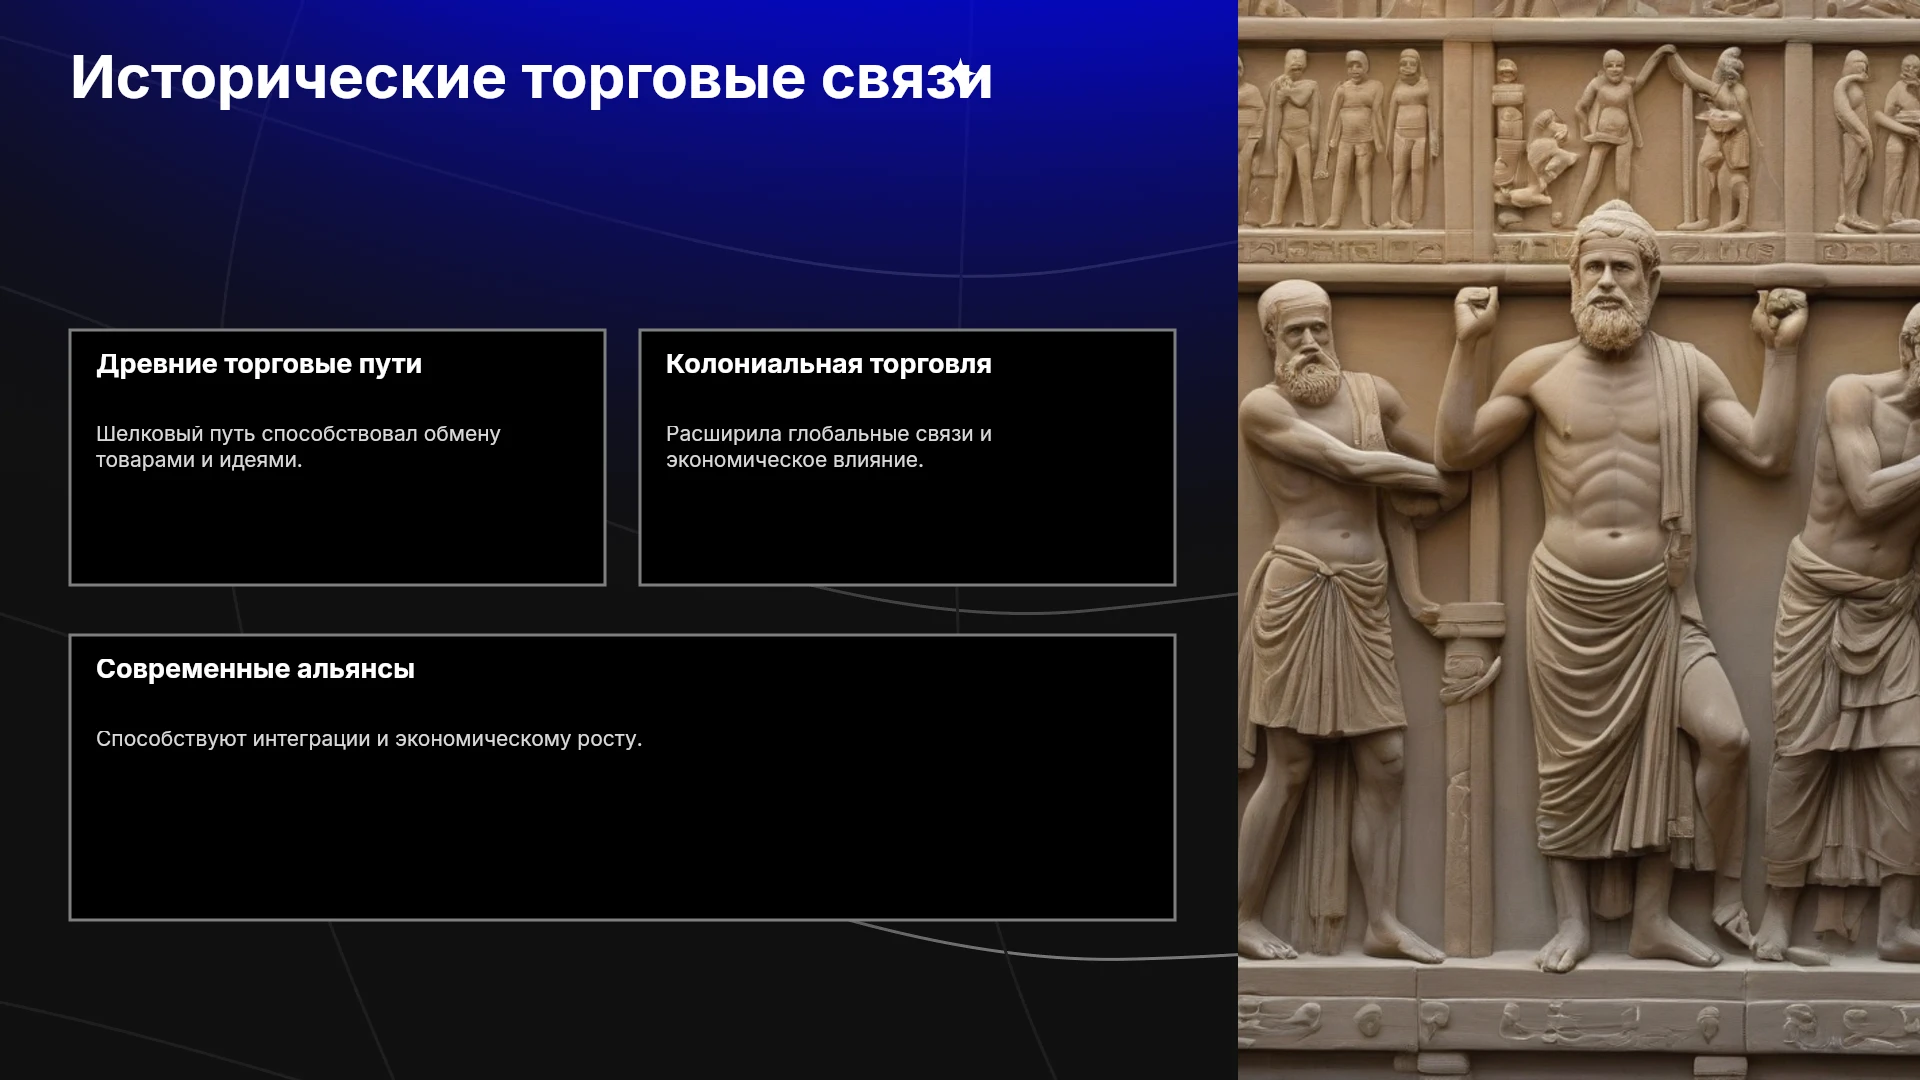Click the "Расширила глобальные связи" description text
The image size is (1920, 1080).
click(829, 447)
